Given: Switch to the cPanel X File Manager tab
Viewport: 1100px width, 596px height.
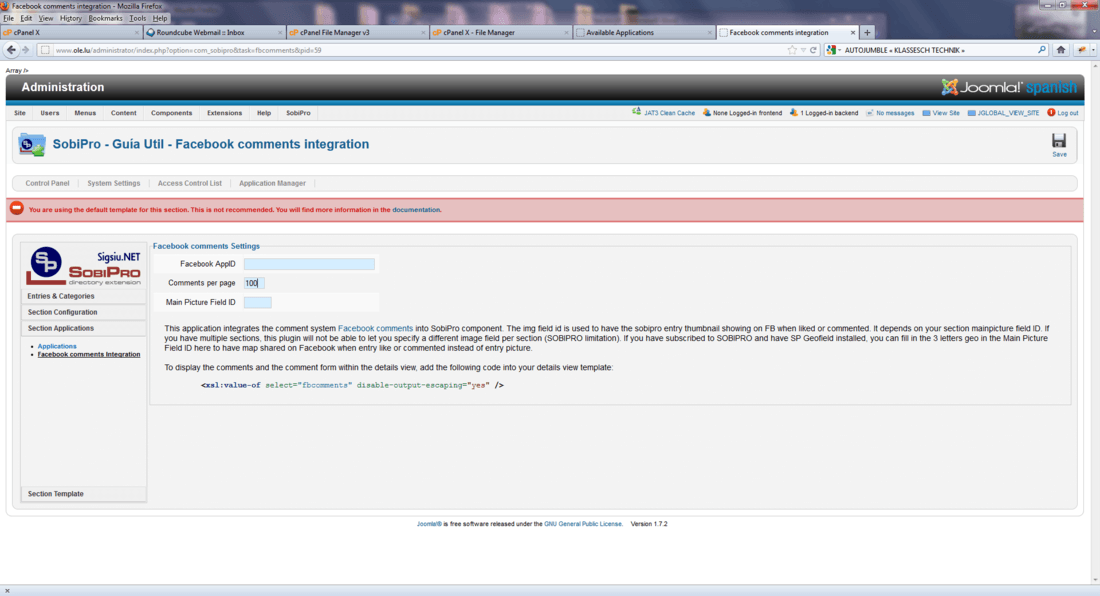Looking at the screenshot, I should (x=499, y=32).
